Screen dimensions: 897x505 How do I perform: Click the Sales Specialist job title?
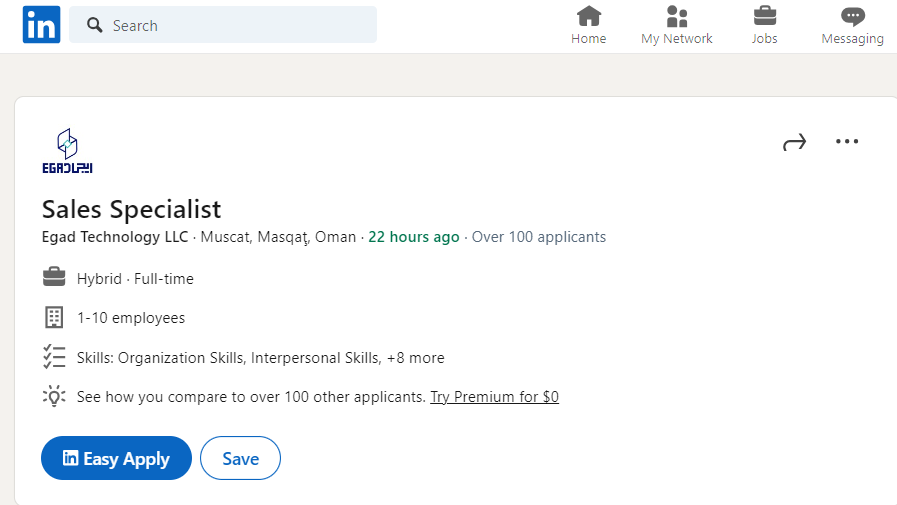tap(132, 209)
